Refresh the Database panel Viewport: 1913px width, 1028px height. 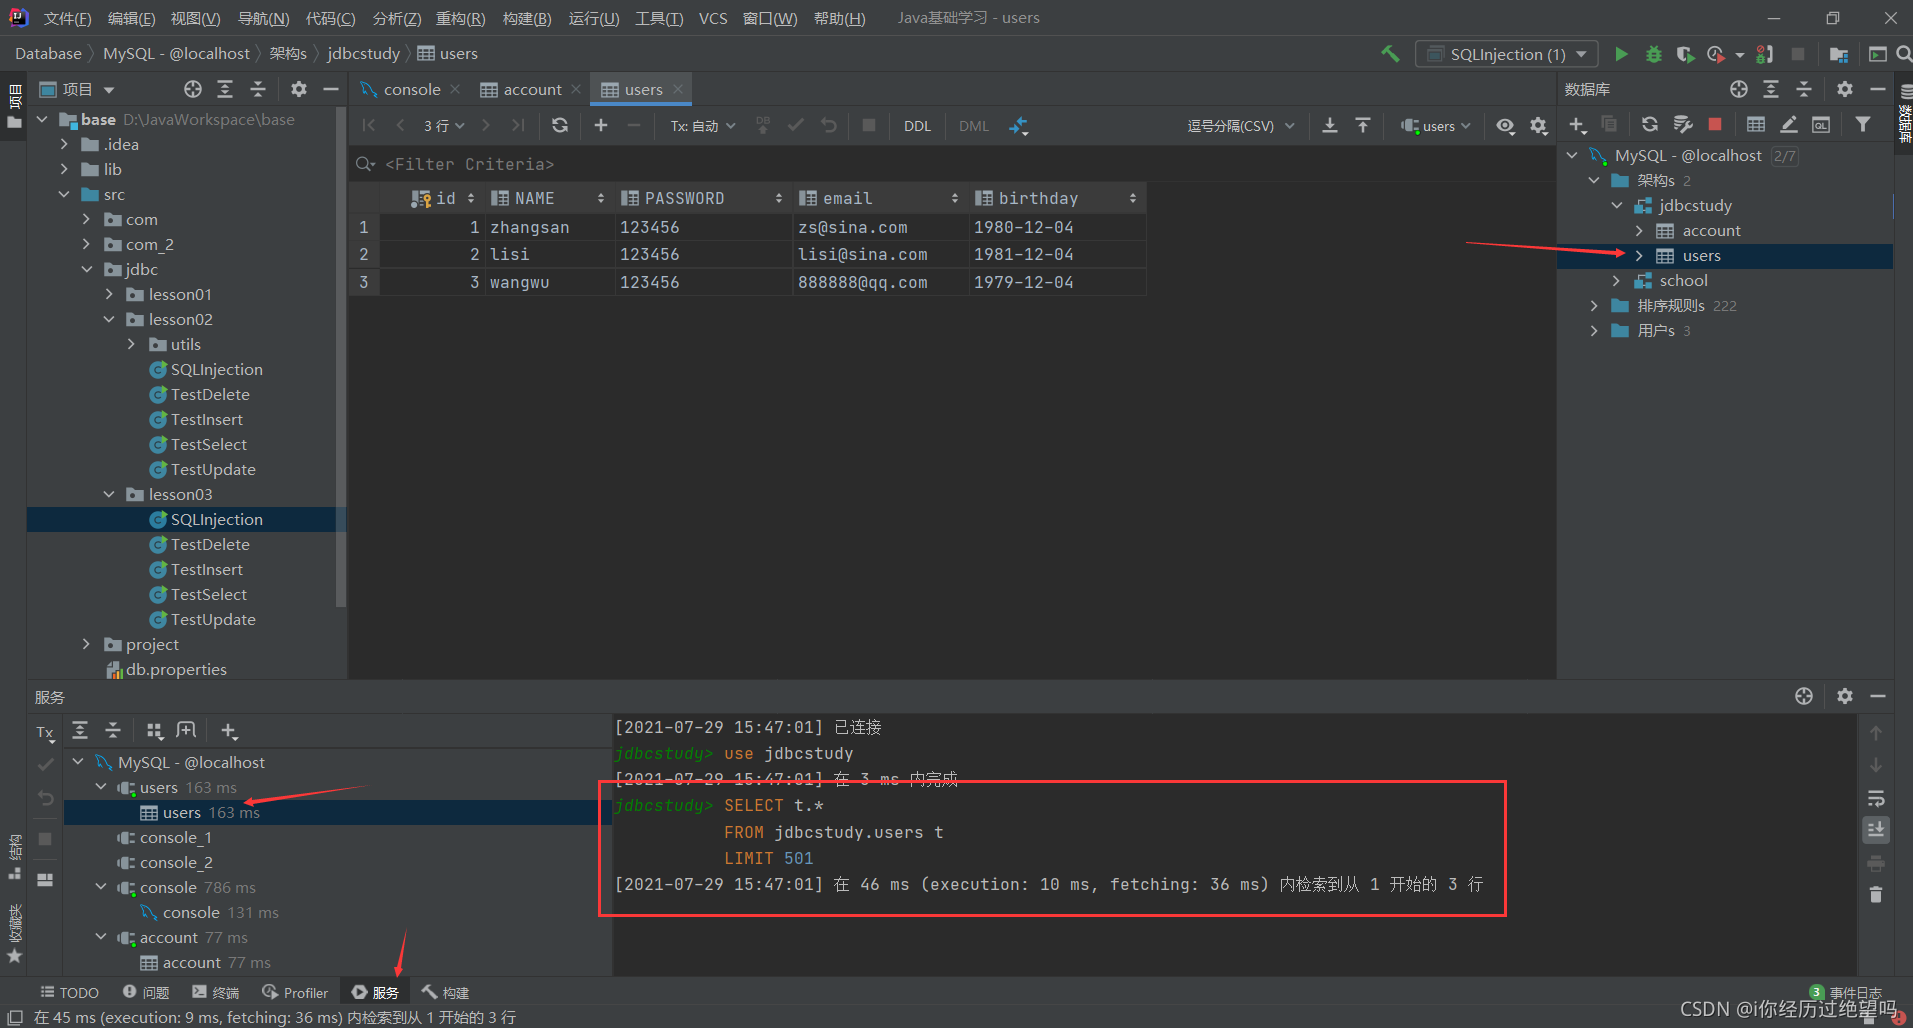(1650, 124)
